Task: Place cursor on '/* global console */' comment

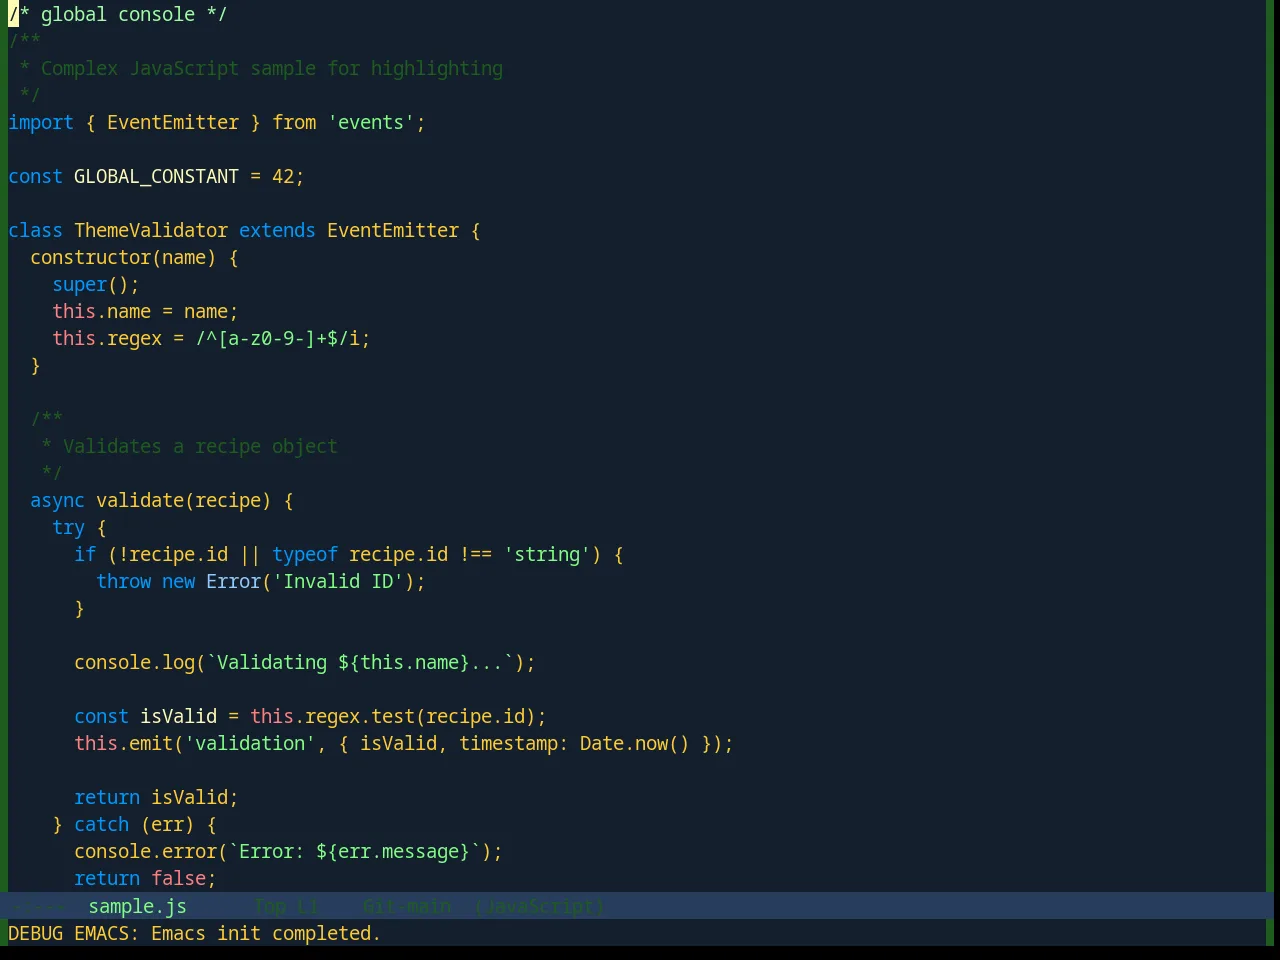Action: point(118,14)
